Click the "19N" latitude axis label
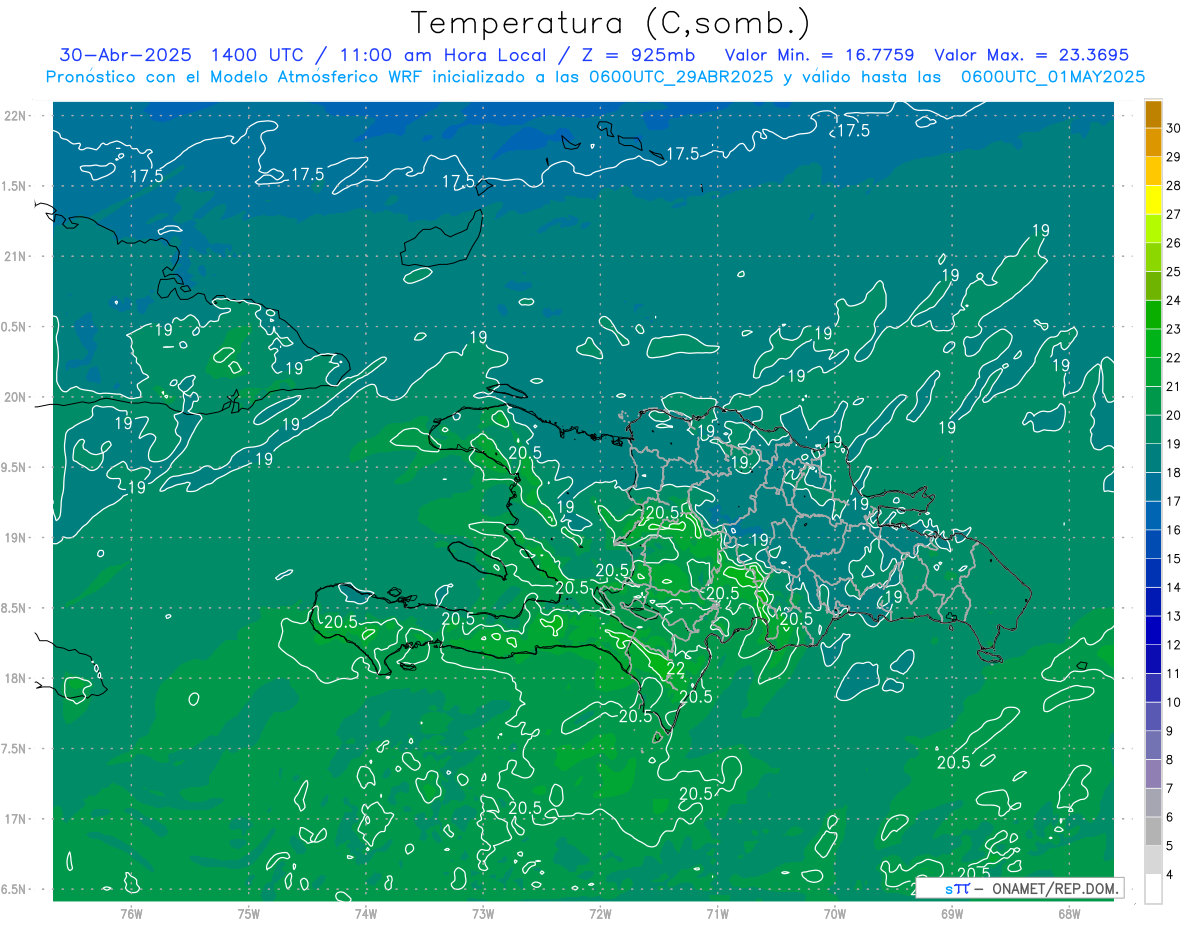1200x927 pixels. [16, 538]
